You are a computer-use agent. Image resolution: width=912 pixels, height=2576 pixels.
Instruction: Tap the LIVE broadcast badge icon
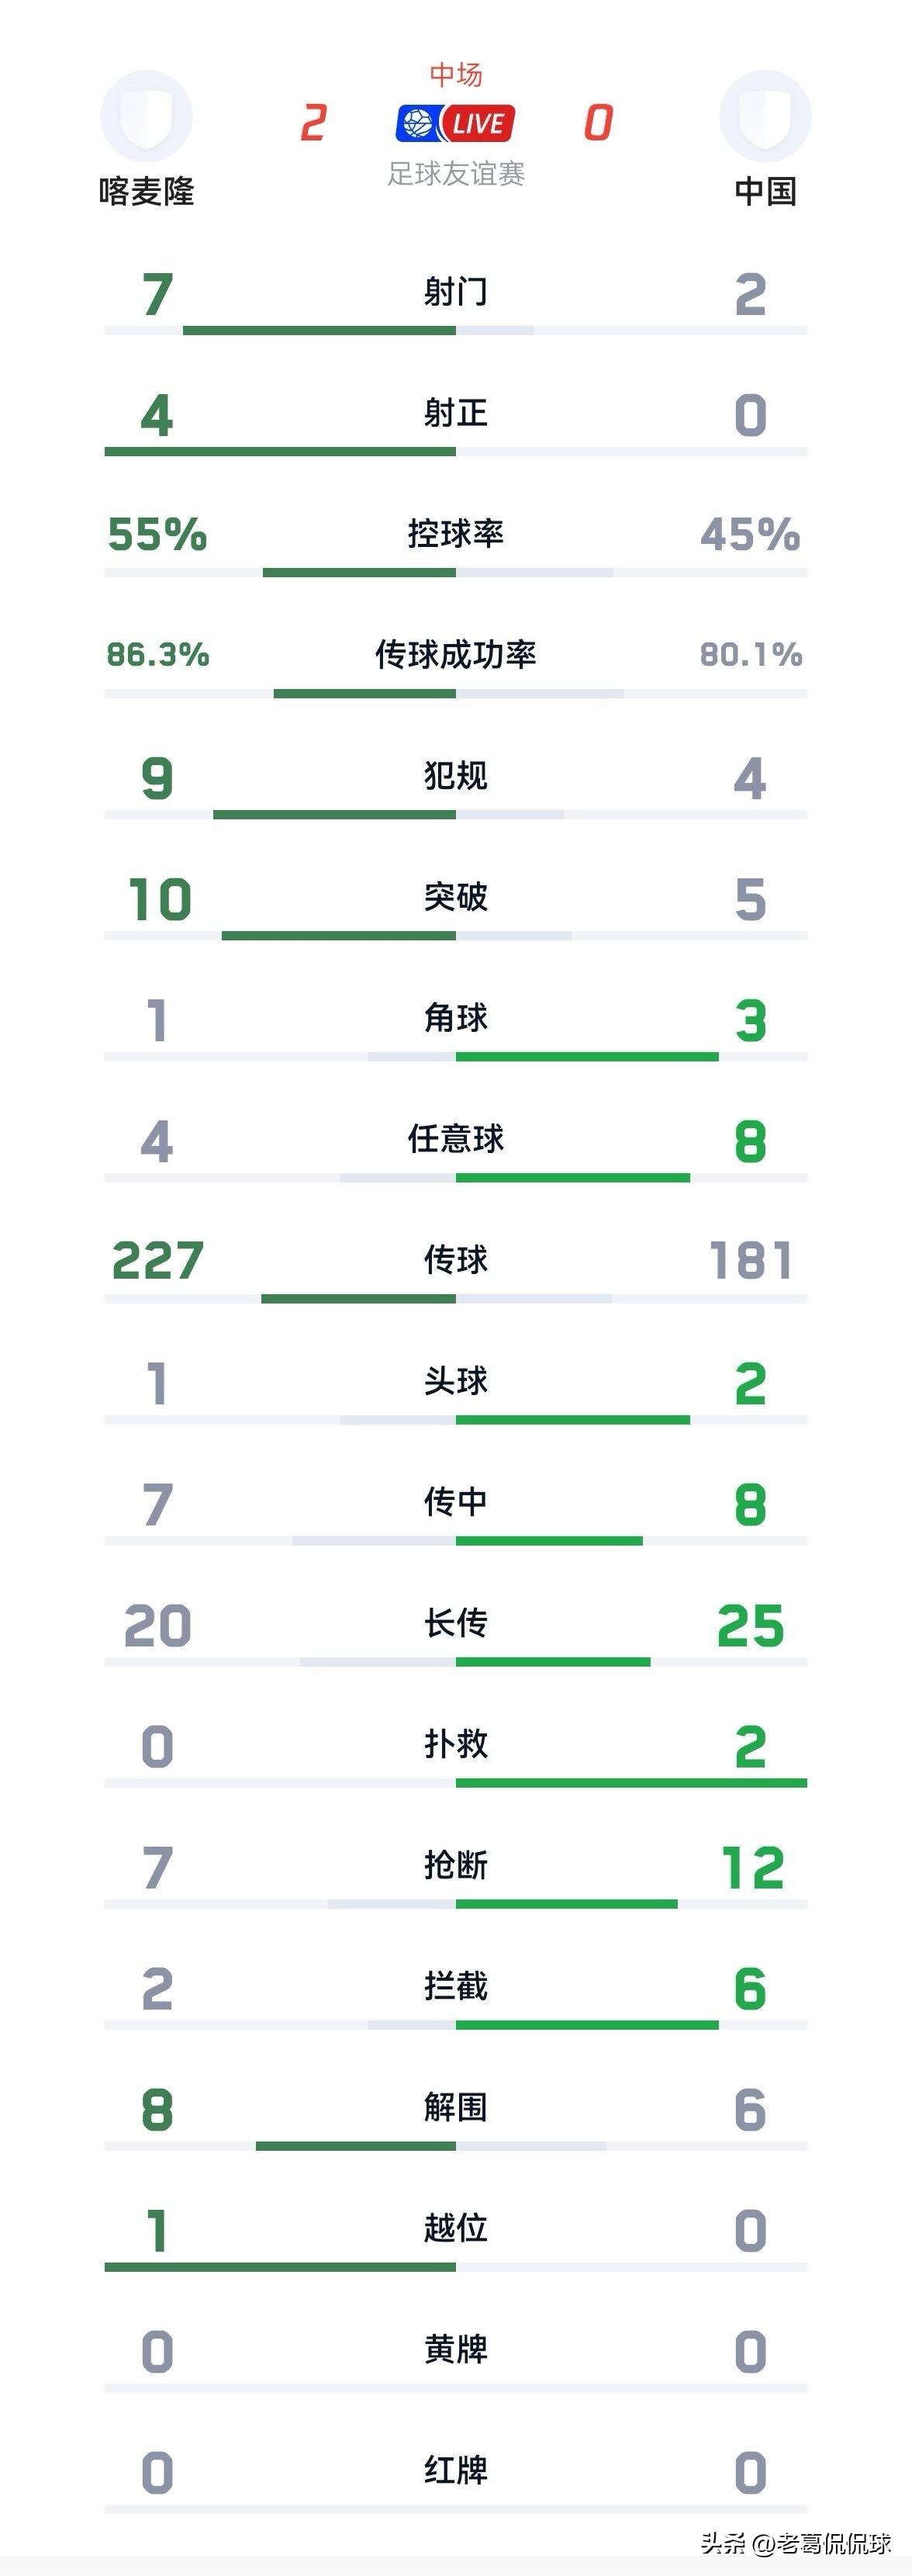tap(456, 123)
